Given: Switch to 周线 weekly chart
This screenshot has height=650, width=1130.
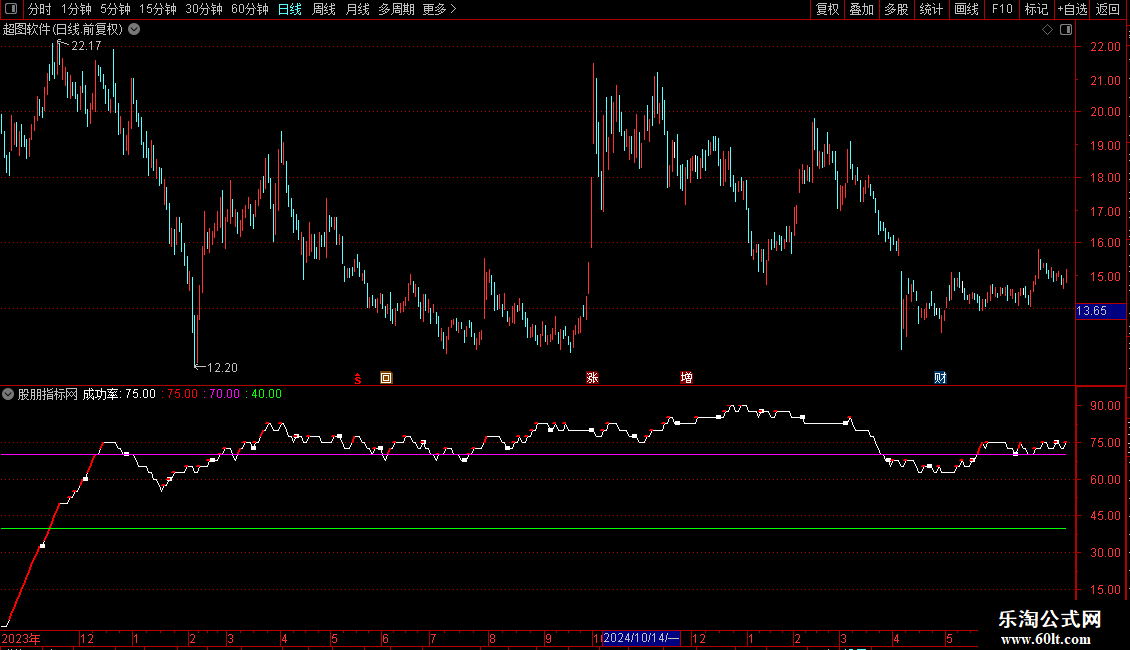Looking at the screenshot, I should pos(324,9).
